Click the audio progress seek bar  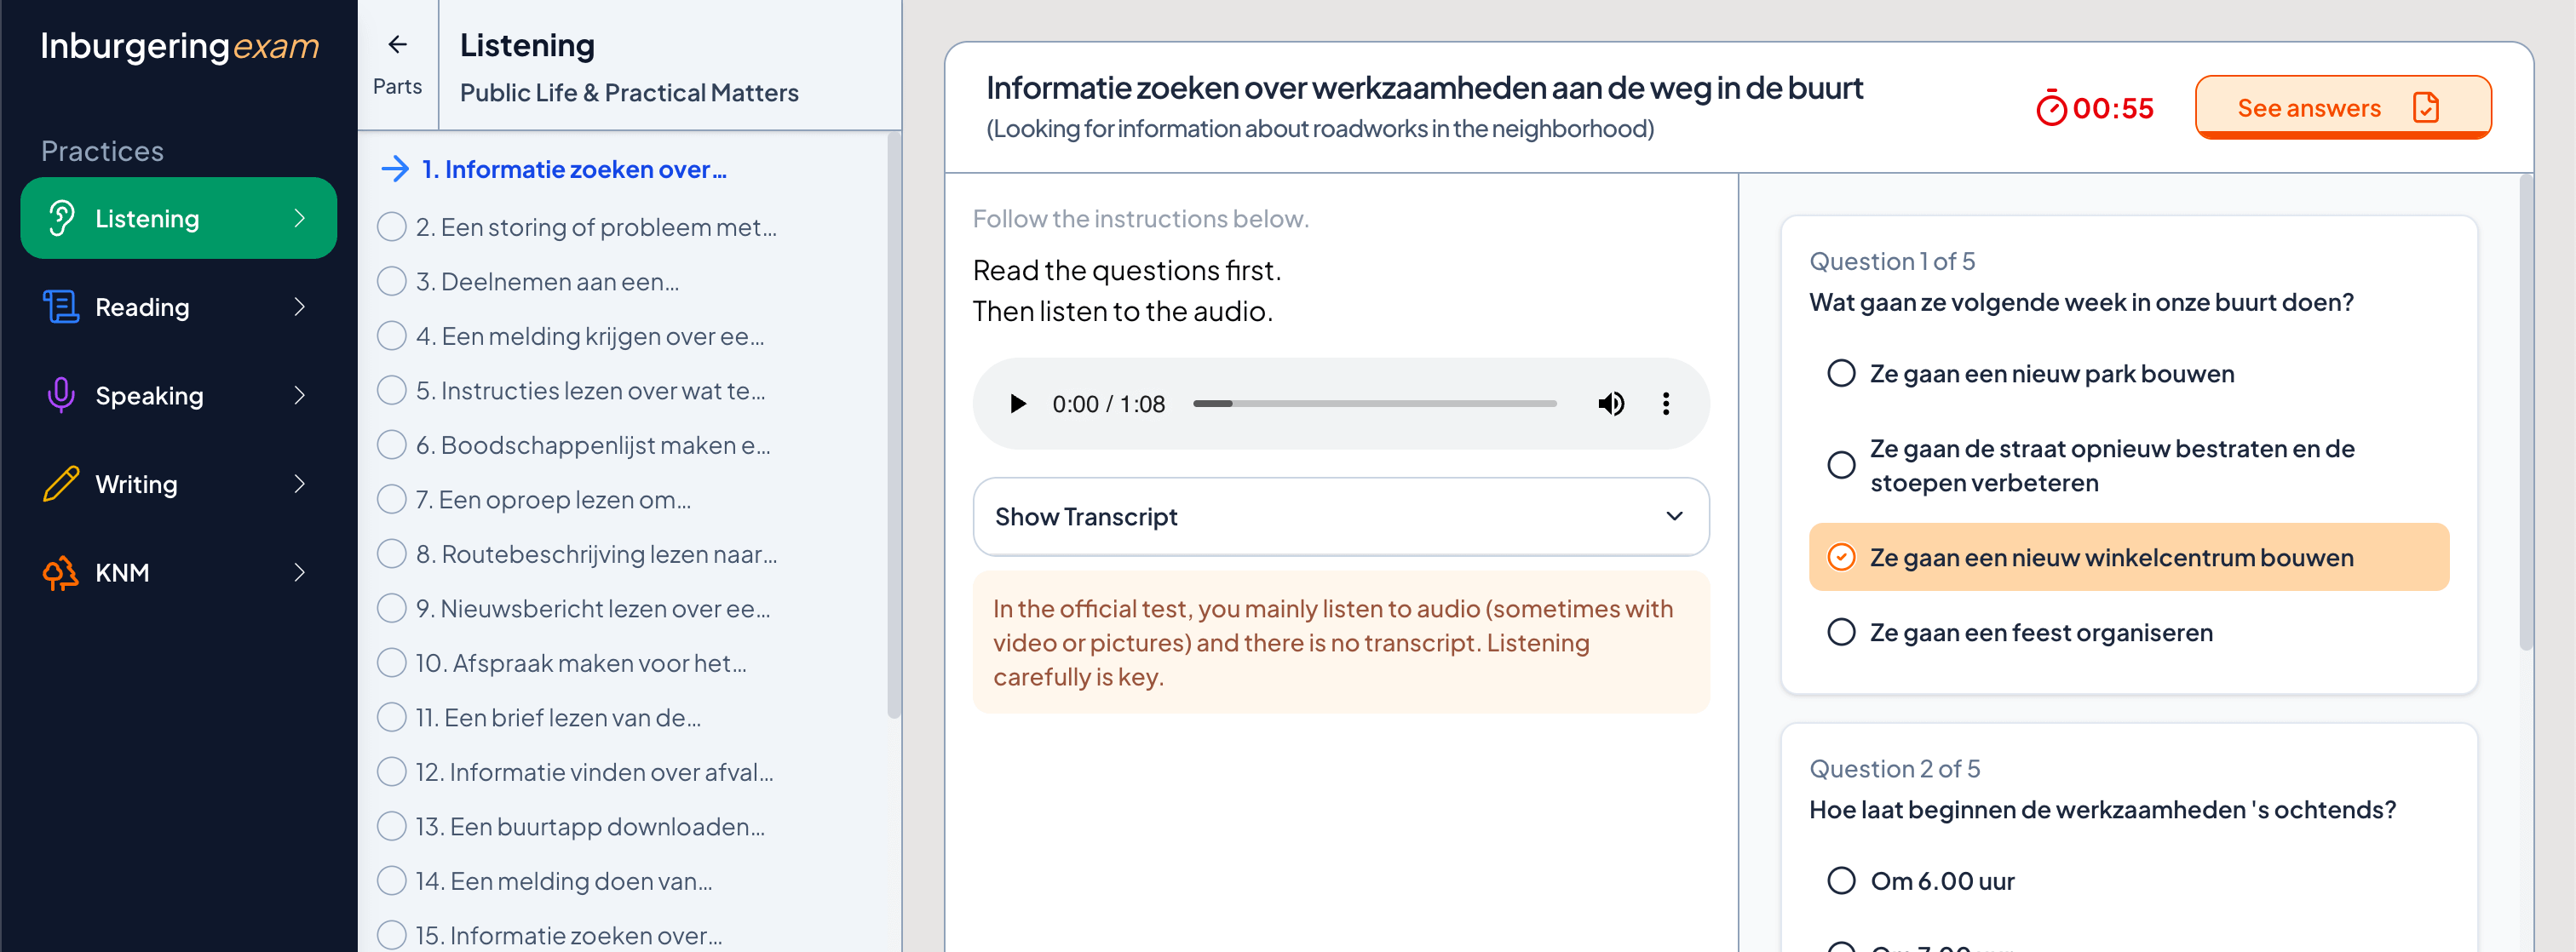click(1374, 404)
